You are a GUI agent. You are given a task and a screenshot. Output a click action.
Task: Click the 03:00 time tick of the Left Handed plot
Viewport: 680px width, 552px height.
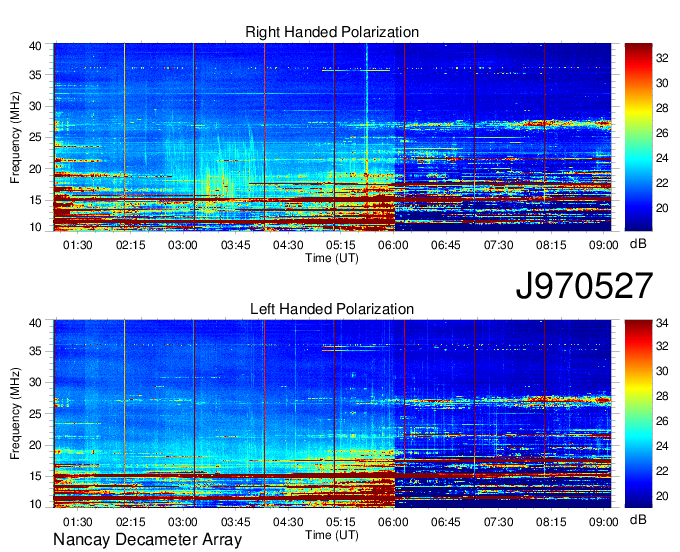coord(183,522)
